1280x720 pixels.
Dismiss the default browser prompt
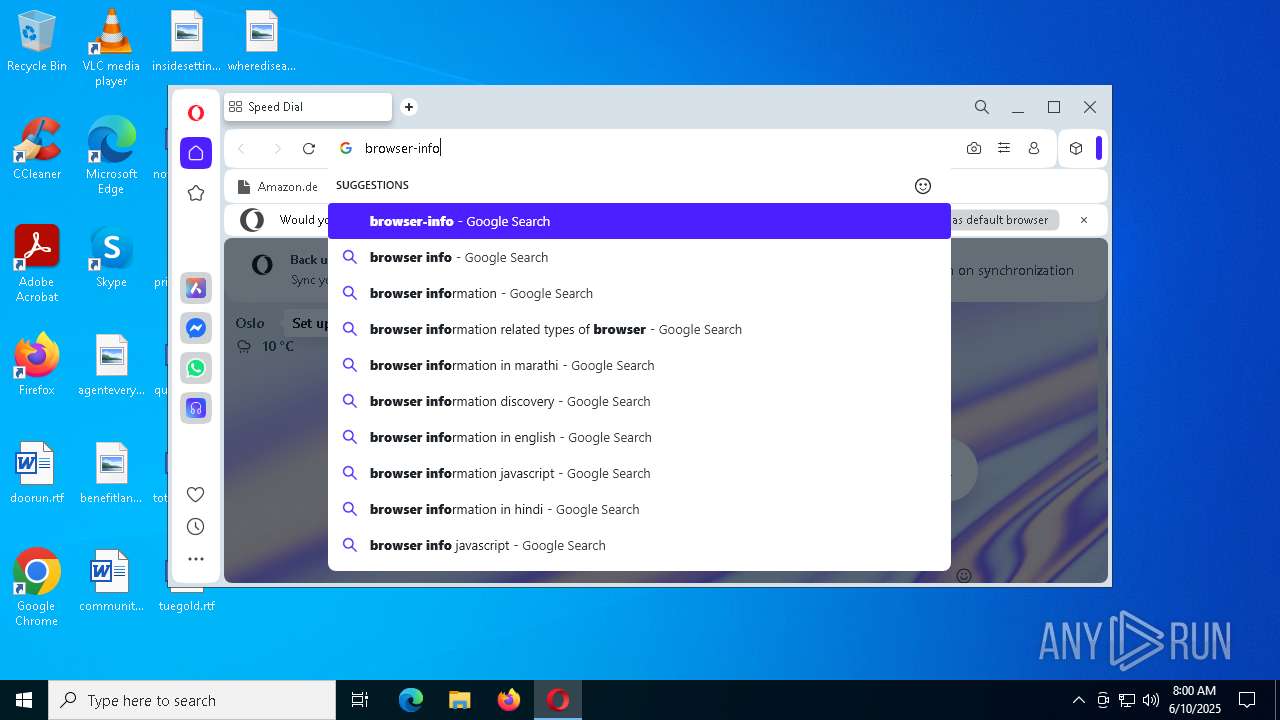click(1083, 220)
